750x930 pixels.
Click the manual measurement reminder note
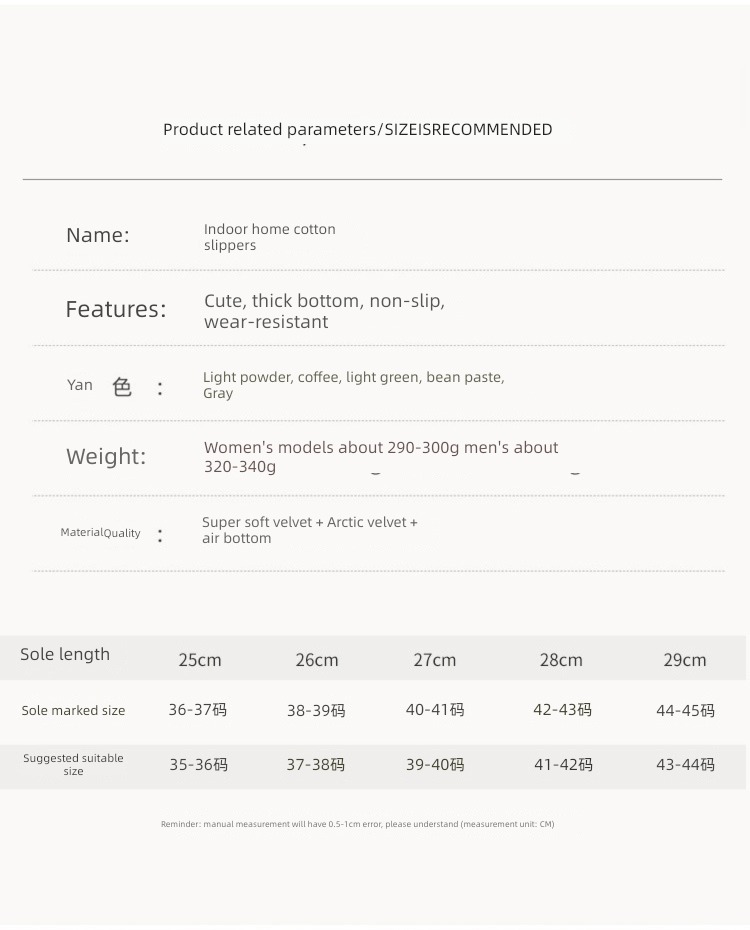(x=358, y=824)
